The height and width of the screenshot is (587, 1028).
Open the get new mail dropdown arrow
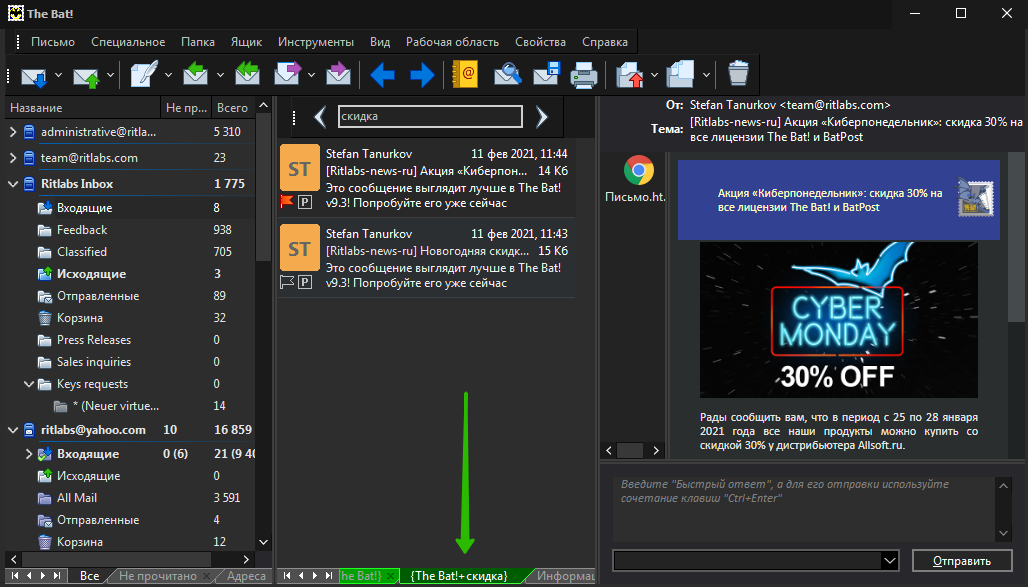pos(58,75)
